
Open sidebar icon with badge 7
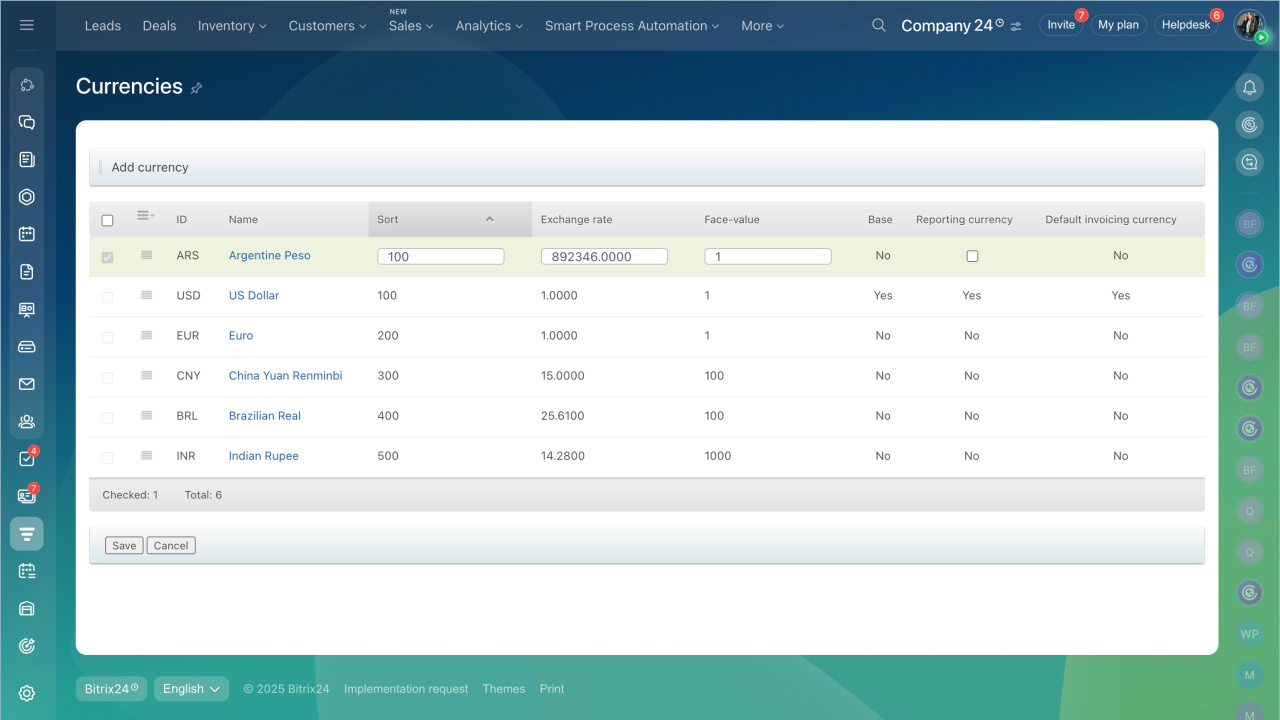[27, 496]
